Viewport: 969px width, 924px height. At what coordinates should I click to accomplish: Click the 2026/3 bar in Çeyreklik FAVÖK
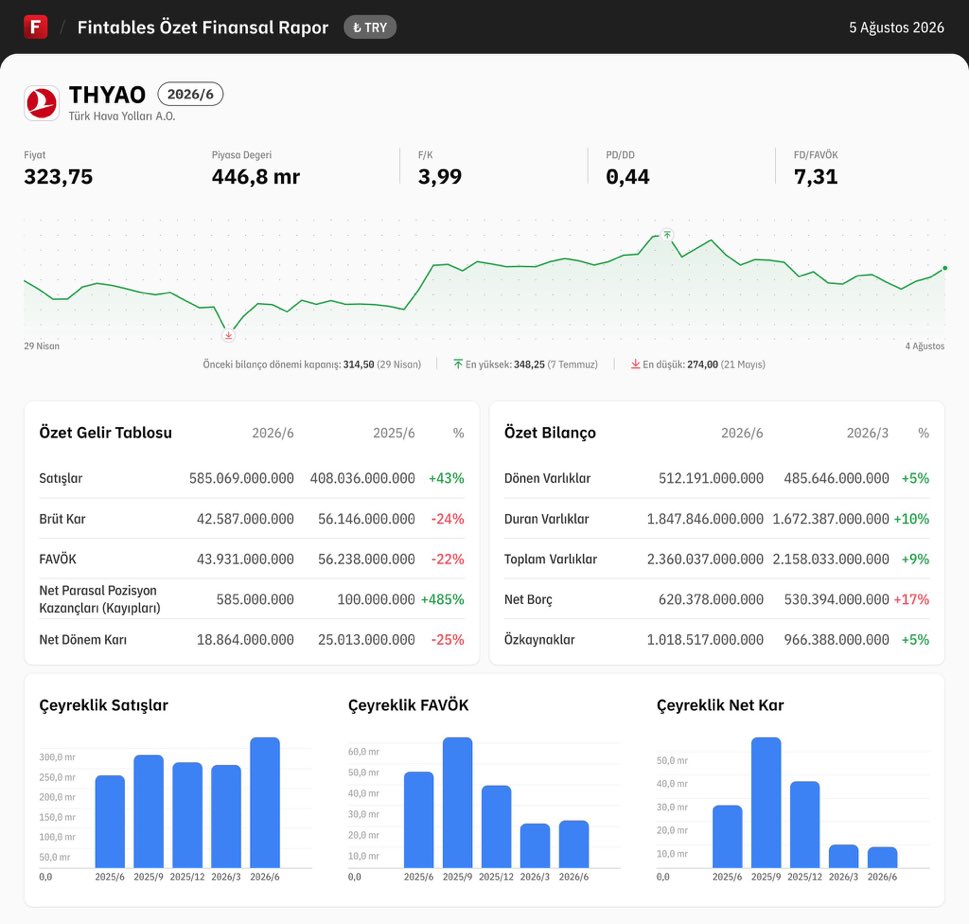(x=535, y=846)
